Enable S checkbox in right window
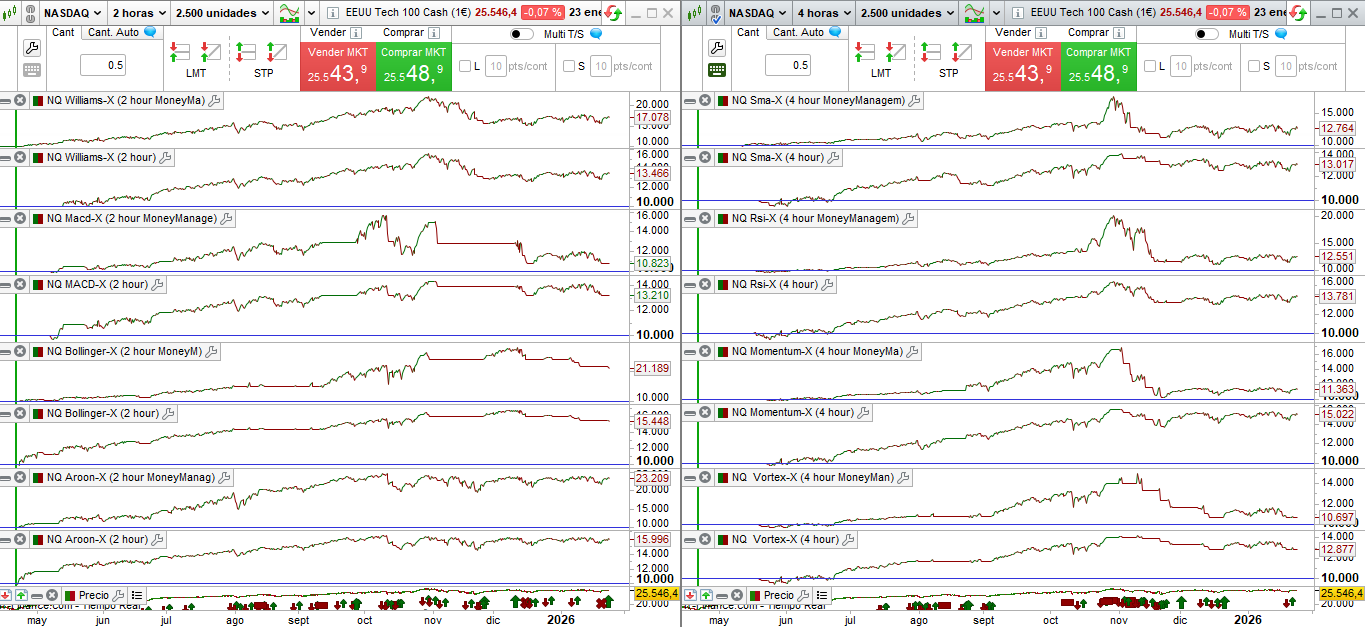 1254,66
